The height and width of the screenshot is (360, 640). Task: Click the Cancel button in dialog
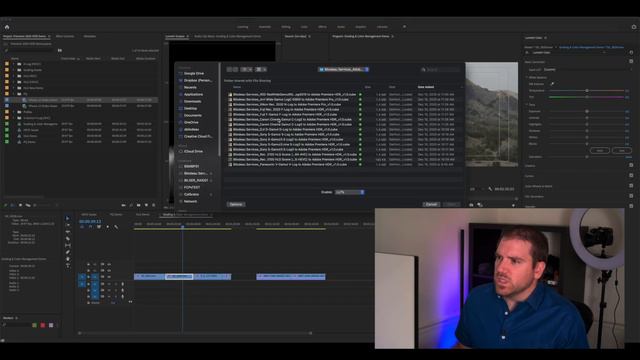(431, 204)
